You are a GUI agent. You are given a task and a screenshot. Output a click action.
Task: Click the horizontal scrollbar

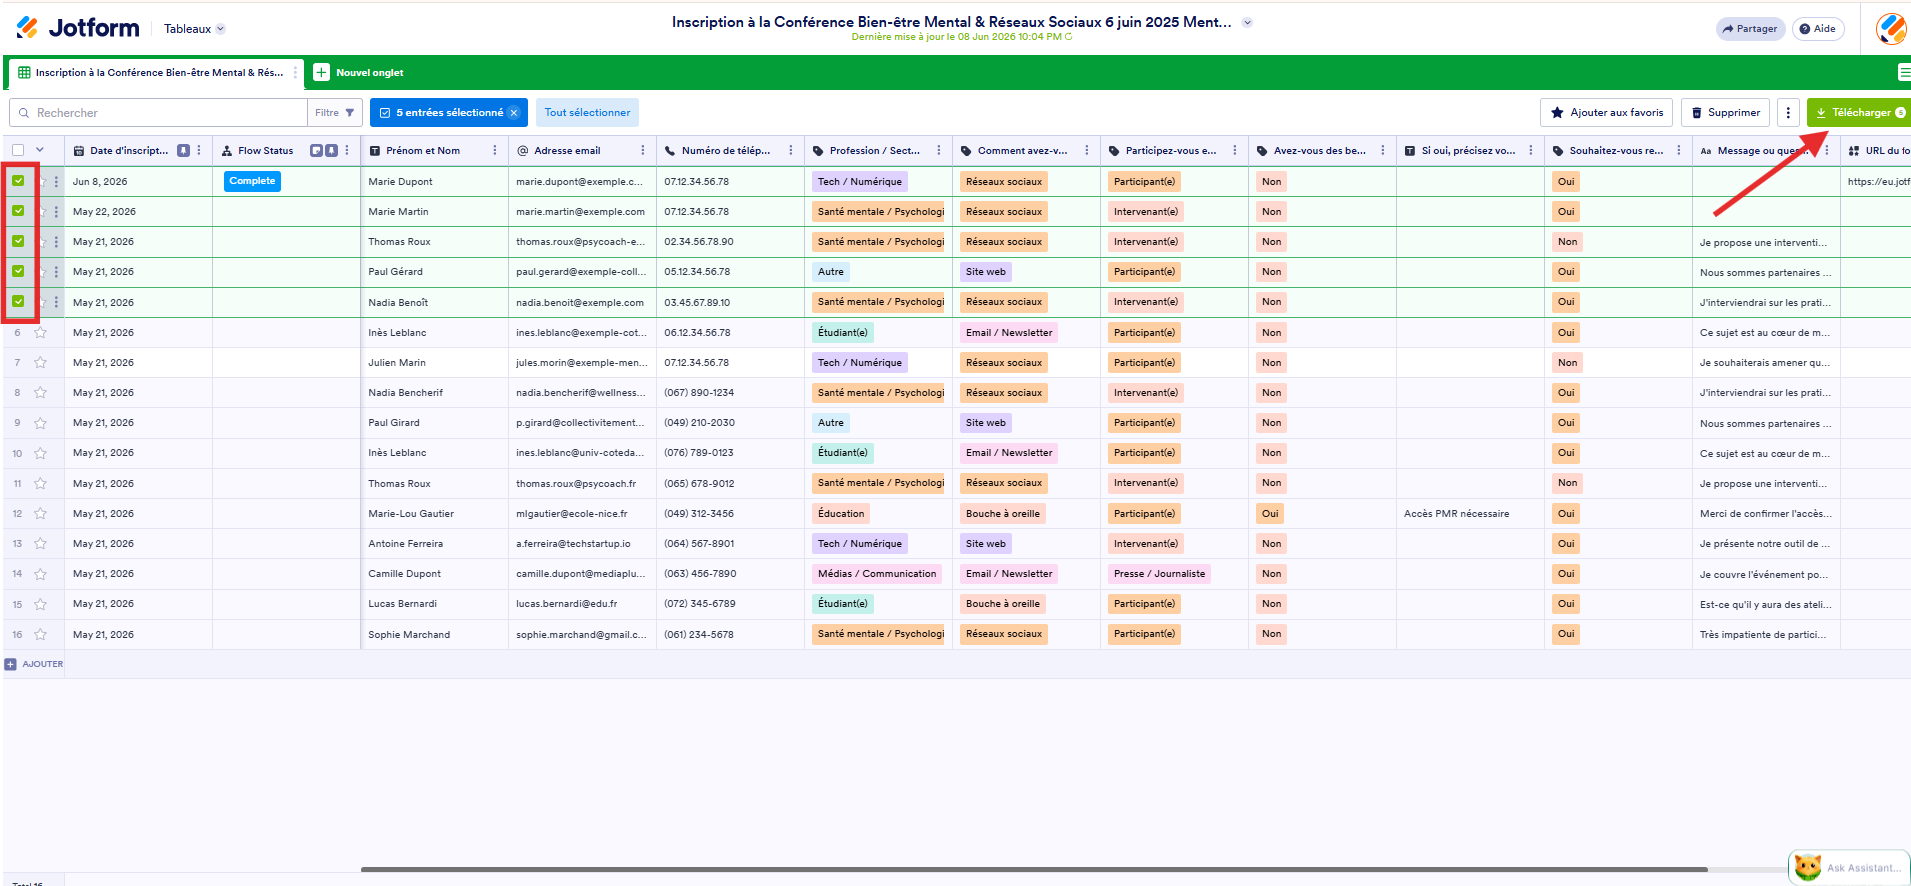[1034, 869]
